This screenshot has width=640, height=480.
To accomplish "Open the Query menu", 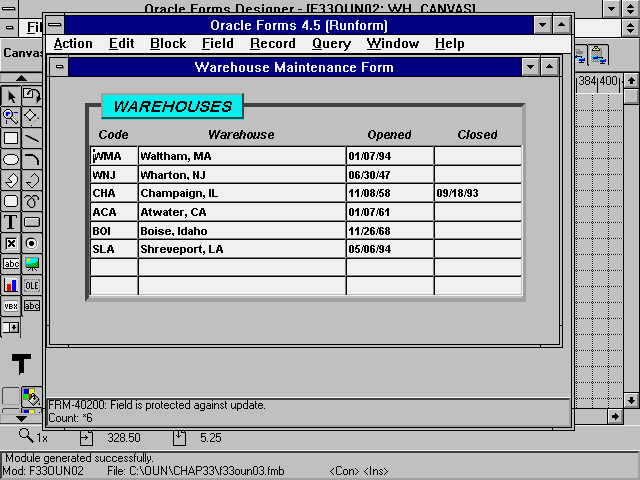I will [331, 44].
